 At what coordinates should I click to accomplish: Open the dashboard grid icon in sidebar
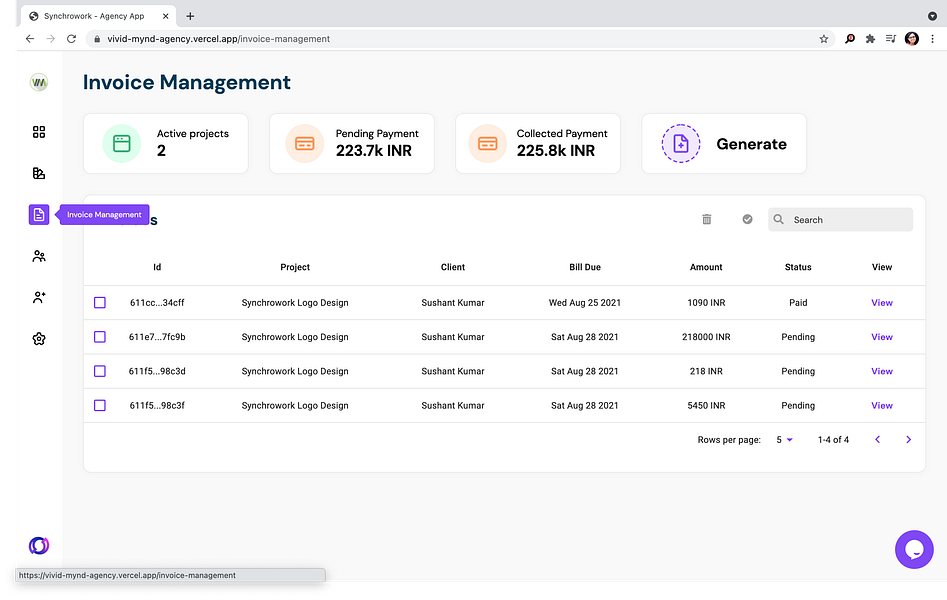pos(39,132)
